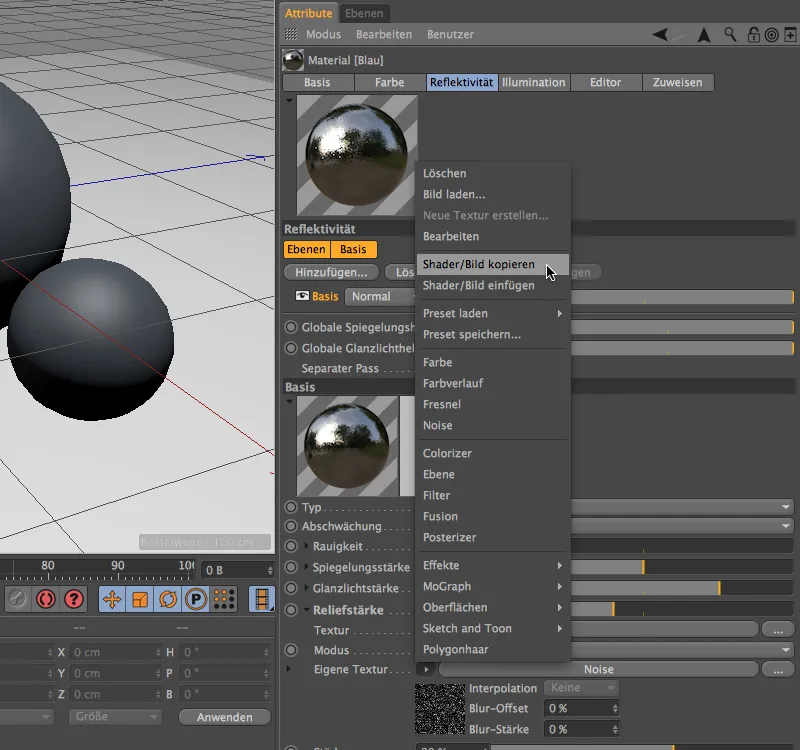
Task: Click the concentric-circle mode lock icon
Action: (772, 35)
